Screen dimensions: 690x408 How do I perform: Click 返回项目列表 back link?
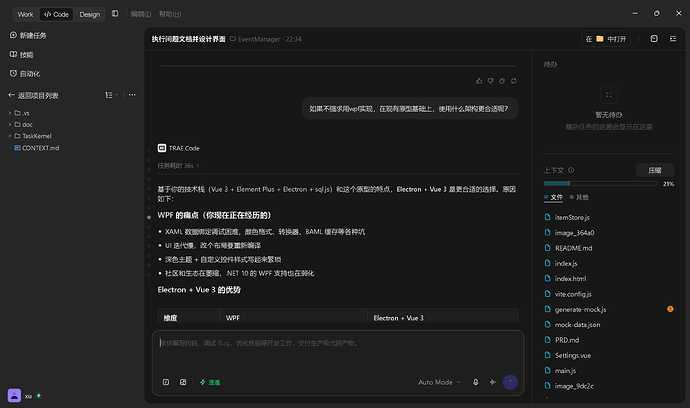(x=33, y=95)
